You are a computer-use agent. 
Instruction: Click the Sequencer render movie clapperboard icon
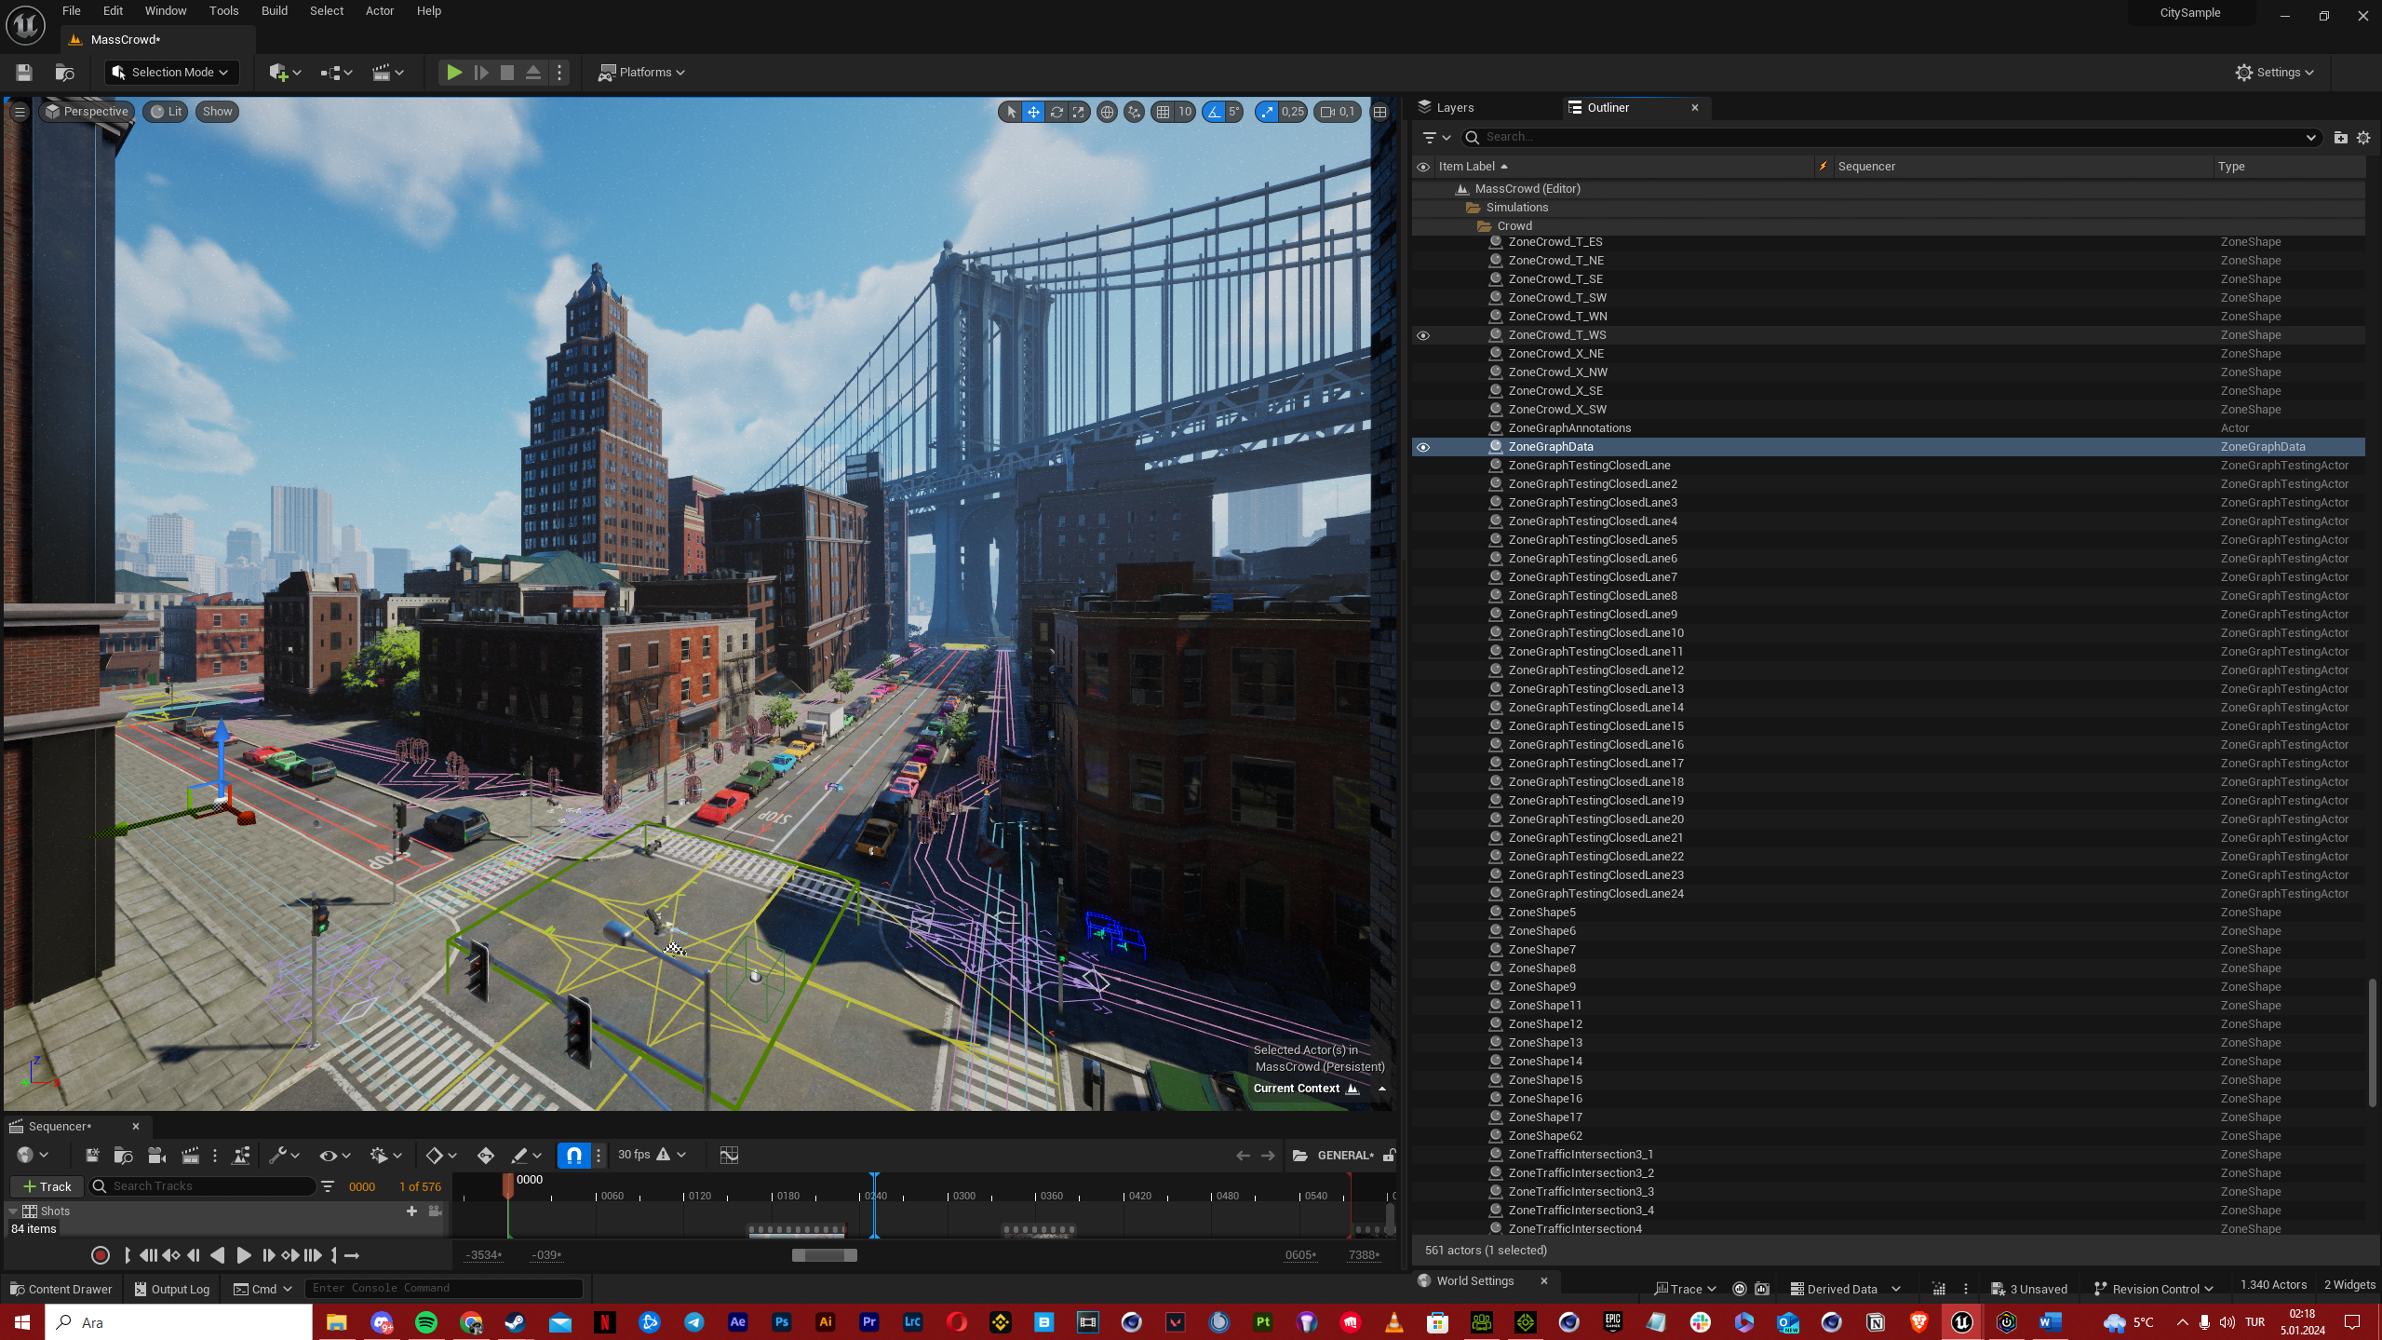(190, 1155)
